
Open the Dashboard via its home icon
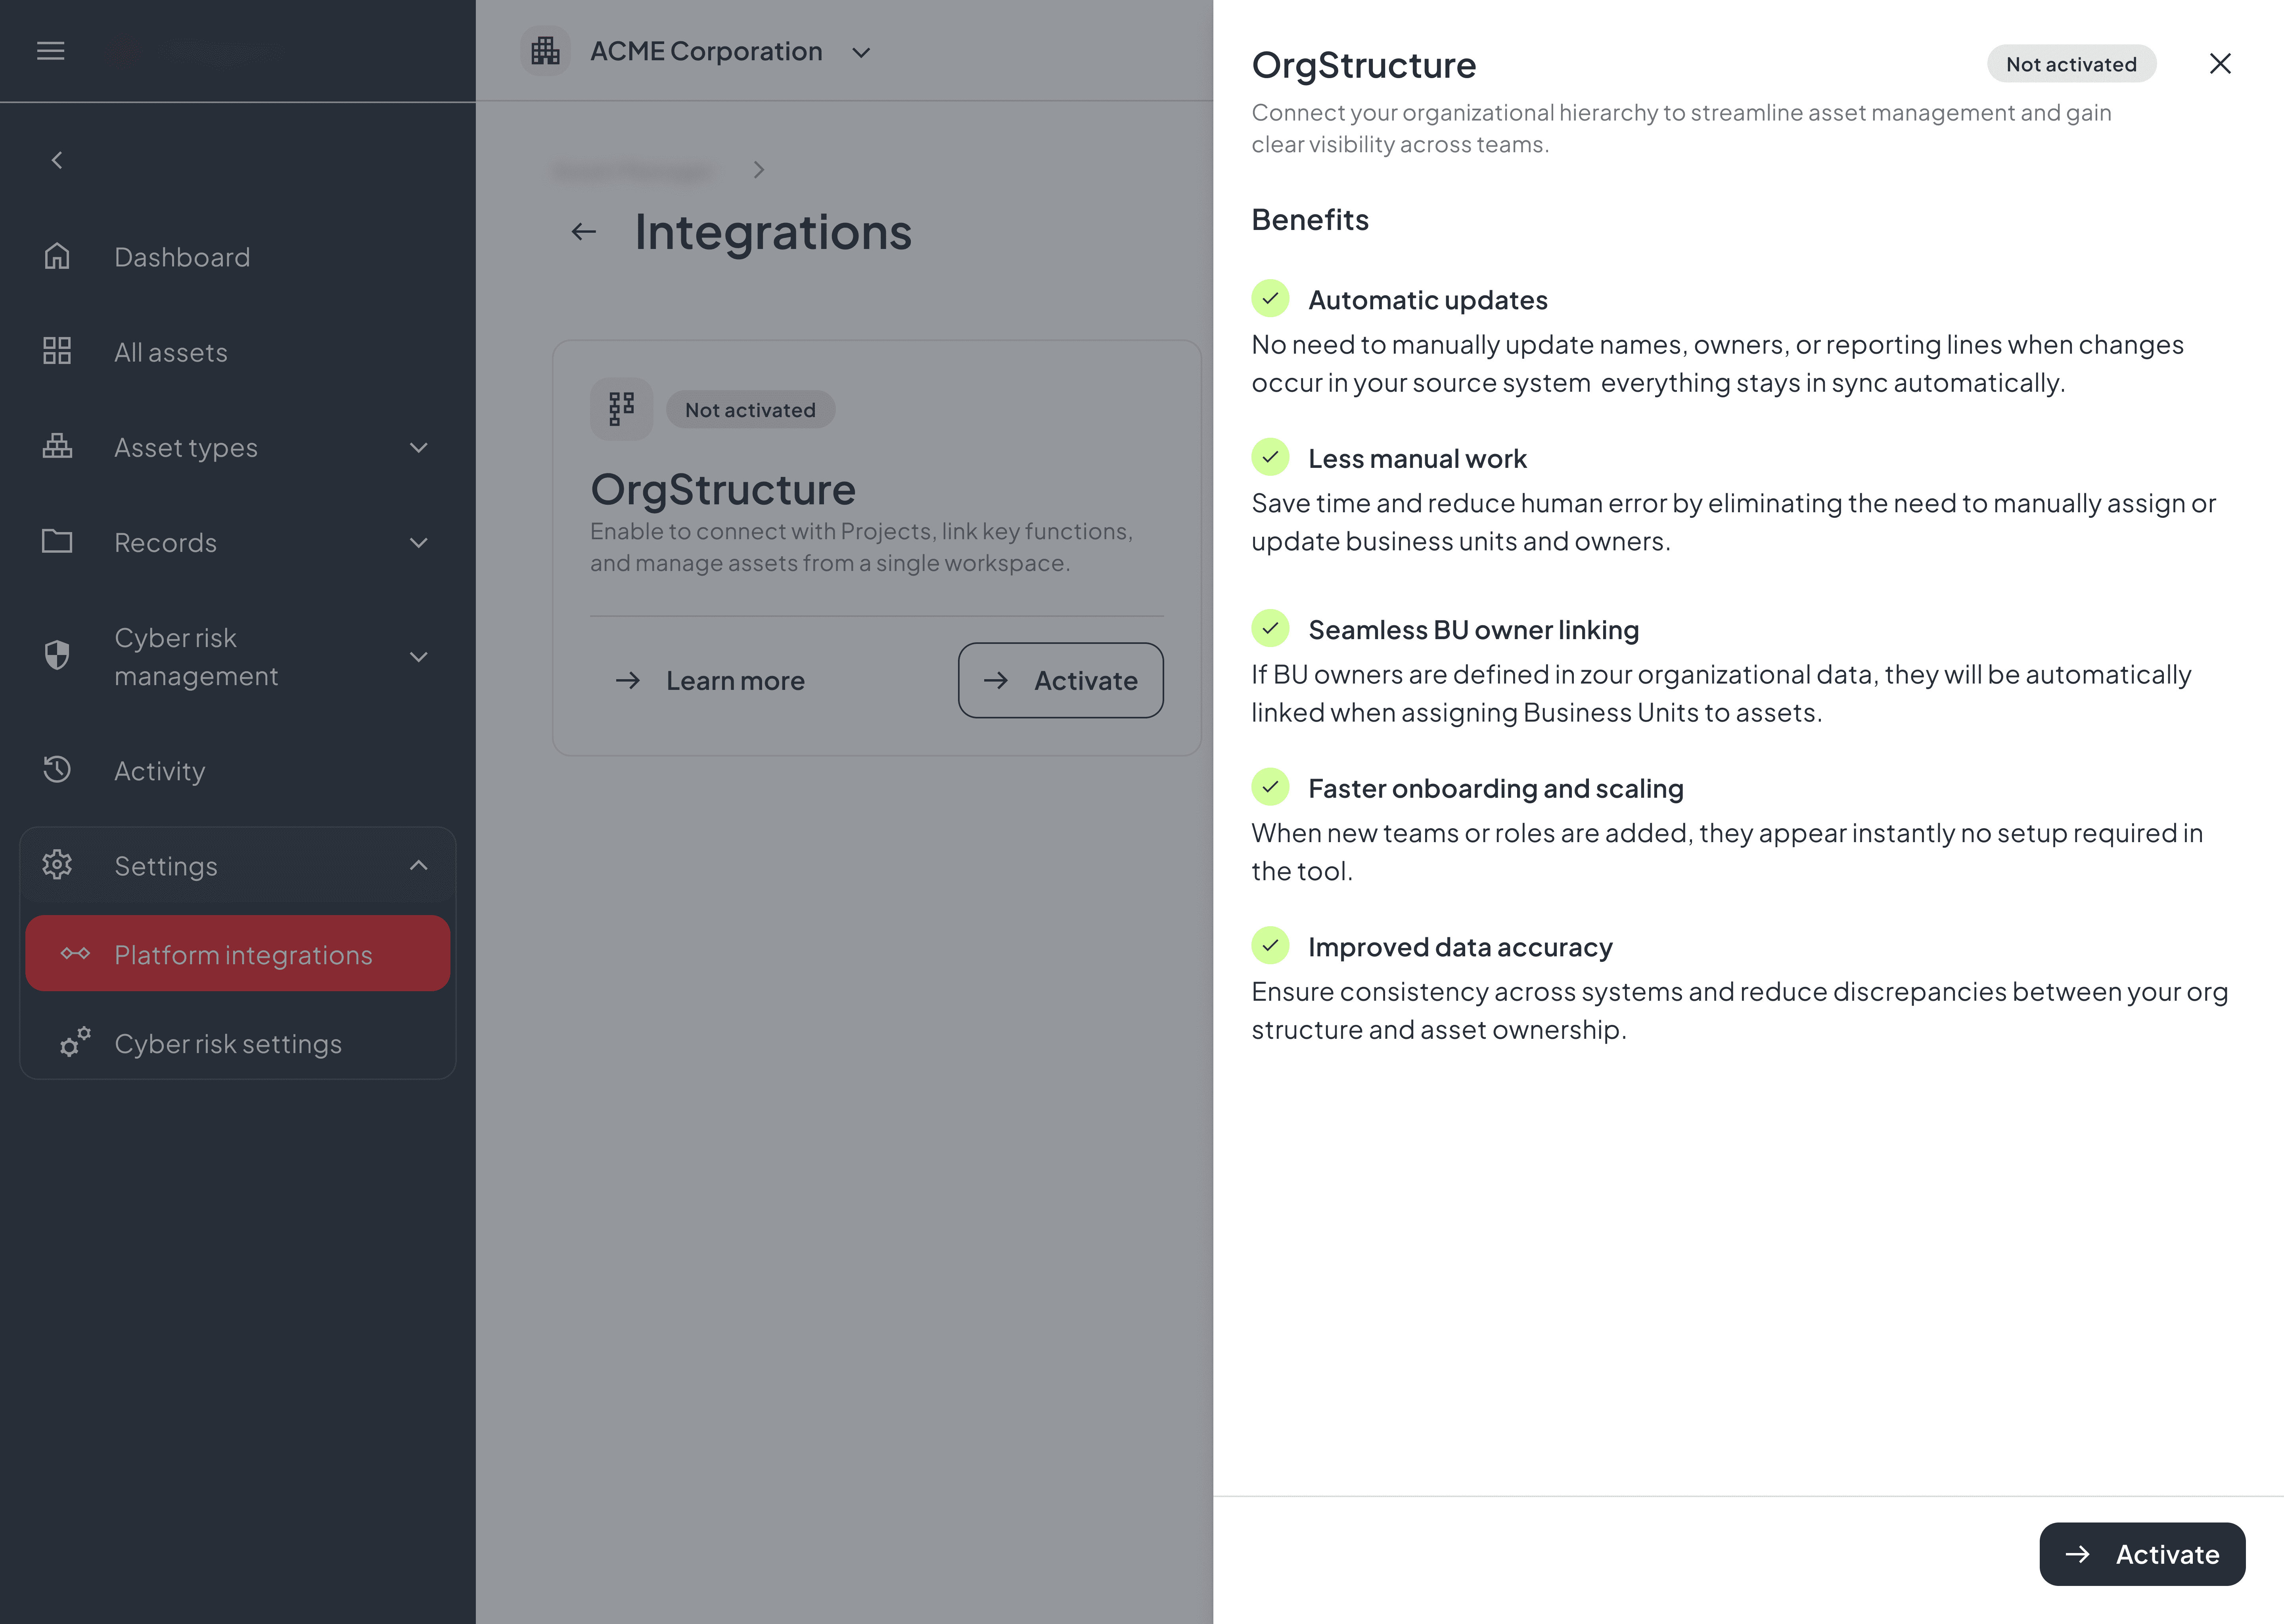[x=57, y=256]
